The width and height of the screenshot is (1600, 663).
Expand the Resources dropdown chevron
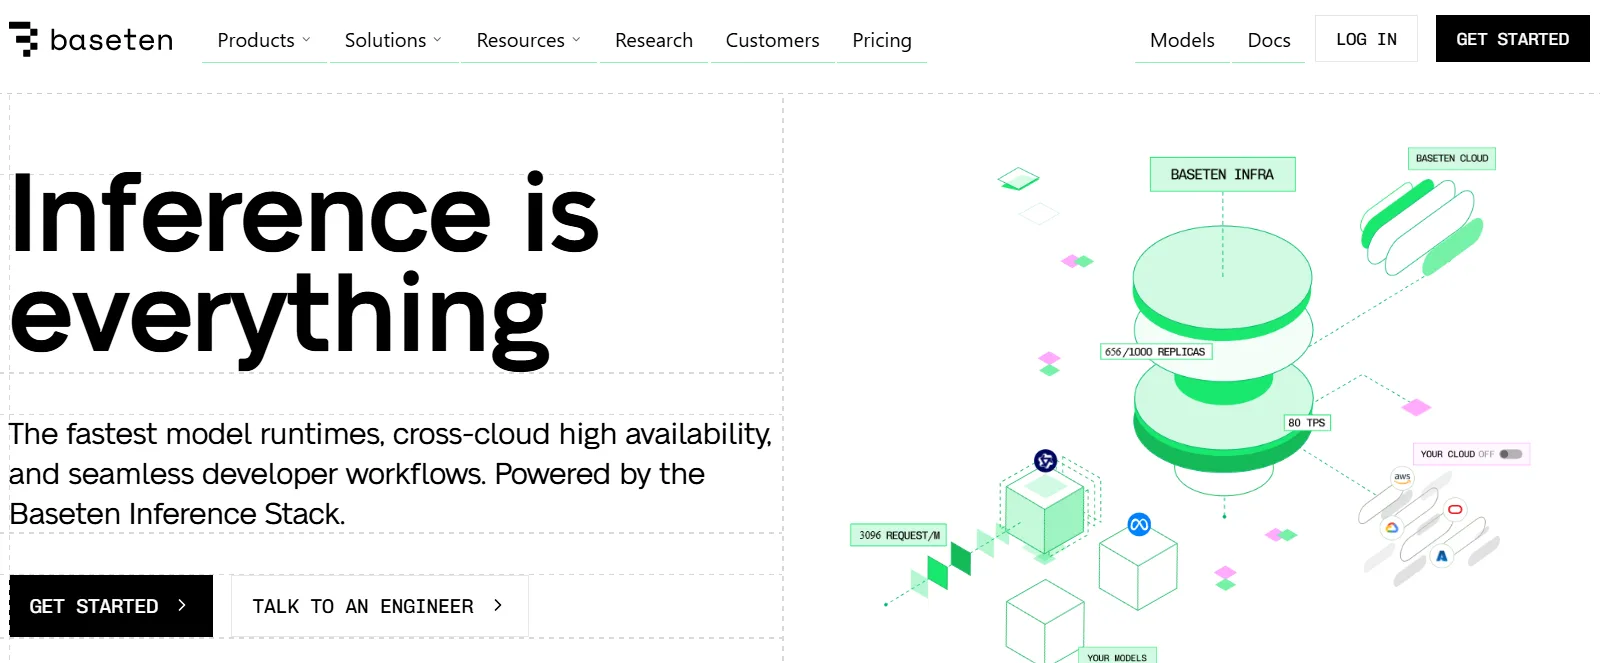[576, 40]
